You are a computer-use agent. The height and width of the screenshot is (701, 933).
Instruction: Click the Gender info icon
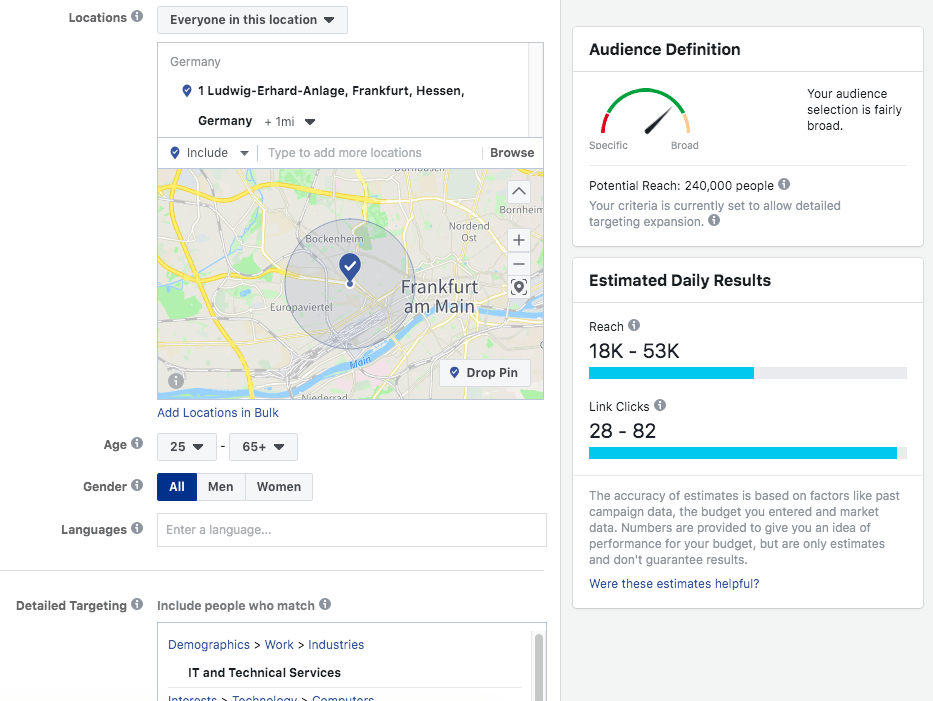tap(137, 485)
